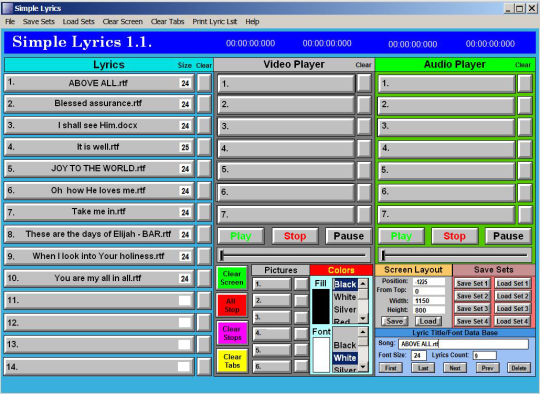Open the Save Sets menu

(39, 21)
